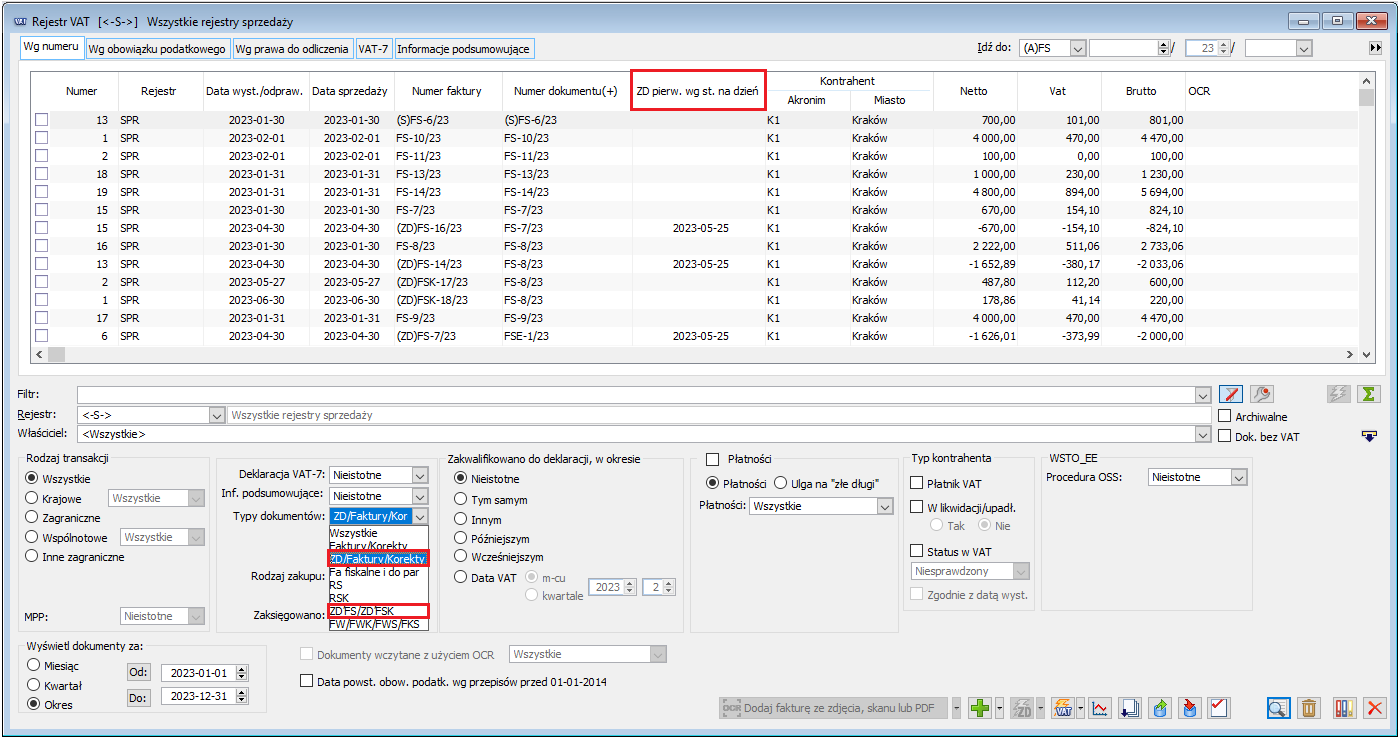Click Dodaj fakturę ze zdjęcia button
This screenshot has width=1400, height=739.
[834, 708]
